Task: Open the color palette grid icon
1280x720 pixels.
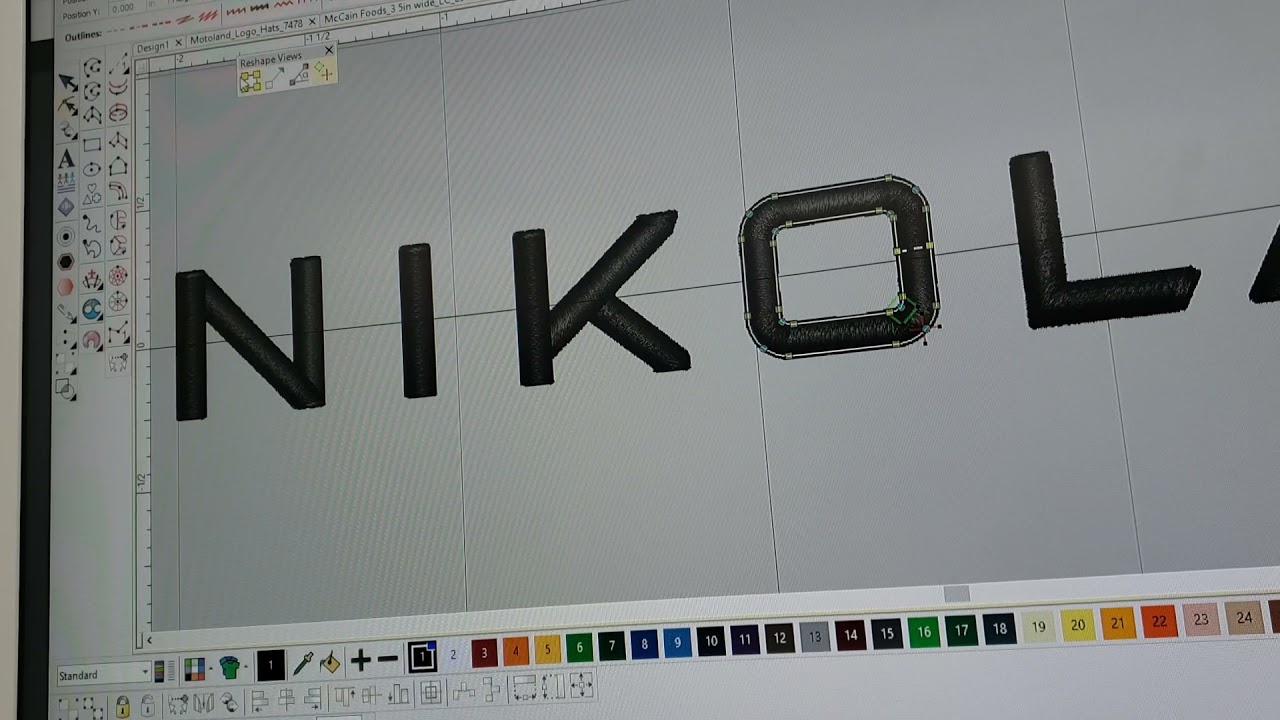Action: pos(195,668)
